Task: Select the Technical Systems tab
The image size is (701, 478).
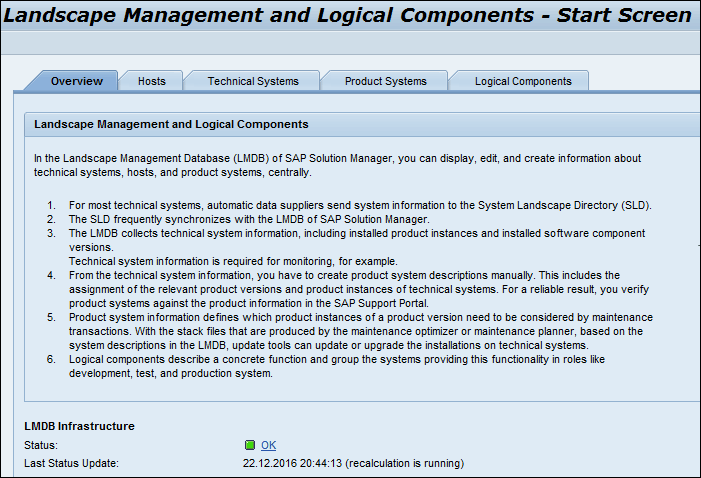Action: tap(253, 81)
